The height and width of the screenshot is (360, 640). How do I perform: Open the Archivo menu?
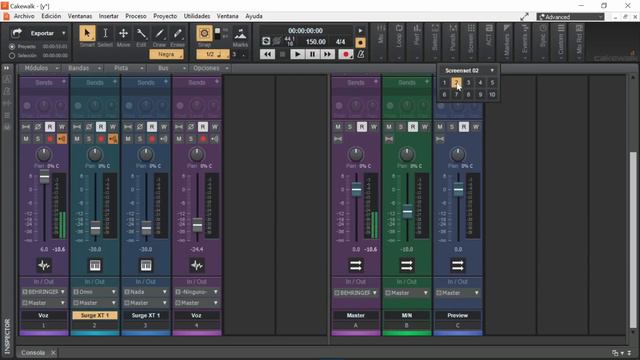click(24, 16)
